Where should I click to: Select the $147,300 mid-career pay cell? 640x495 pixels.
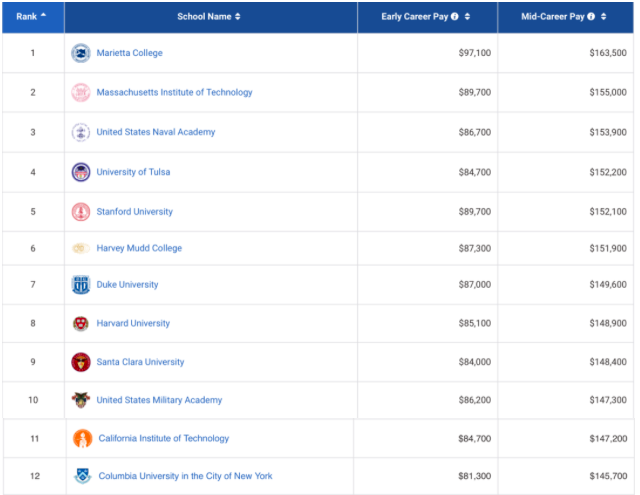click(566, 400)
